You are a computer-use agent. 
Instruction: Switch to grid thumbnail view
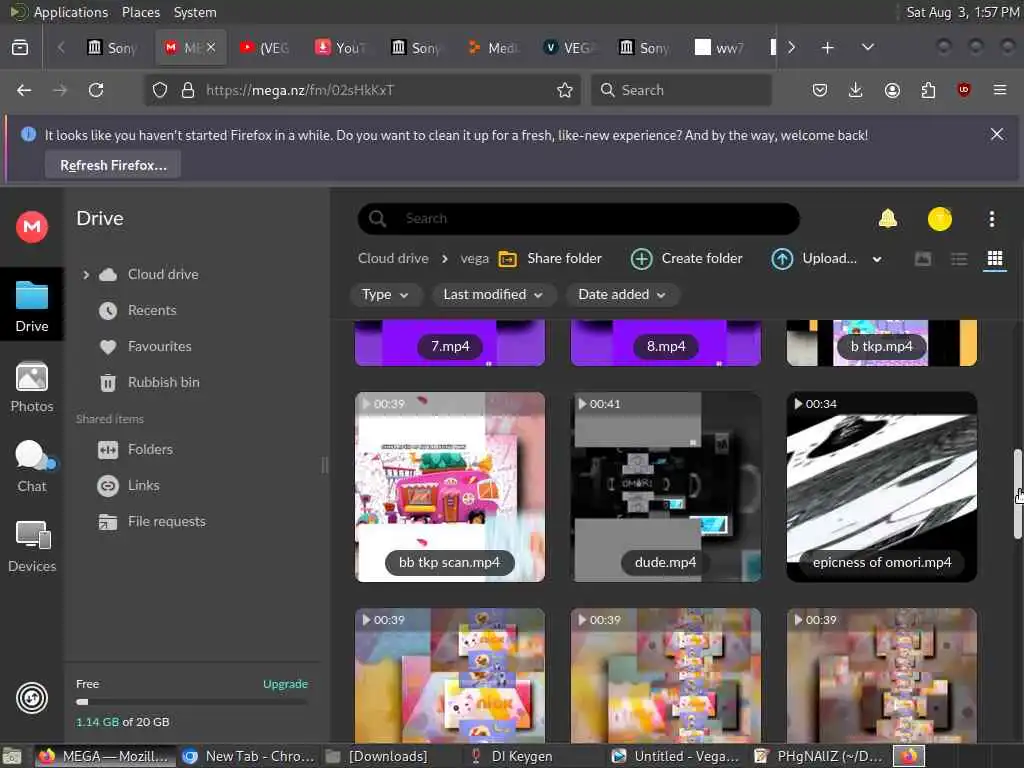tap(995, 259)
